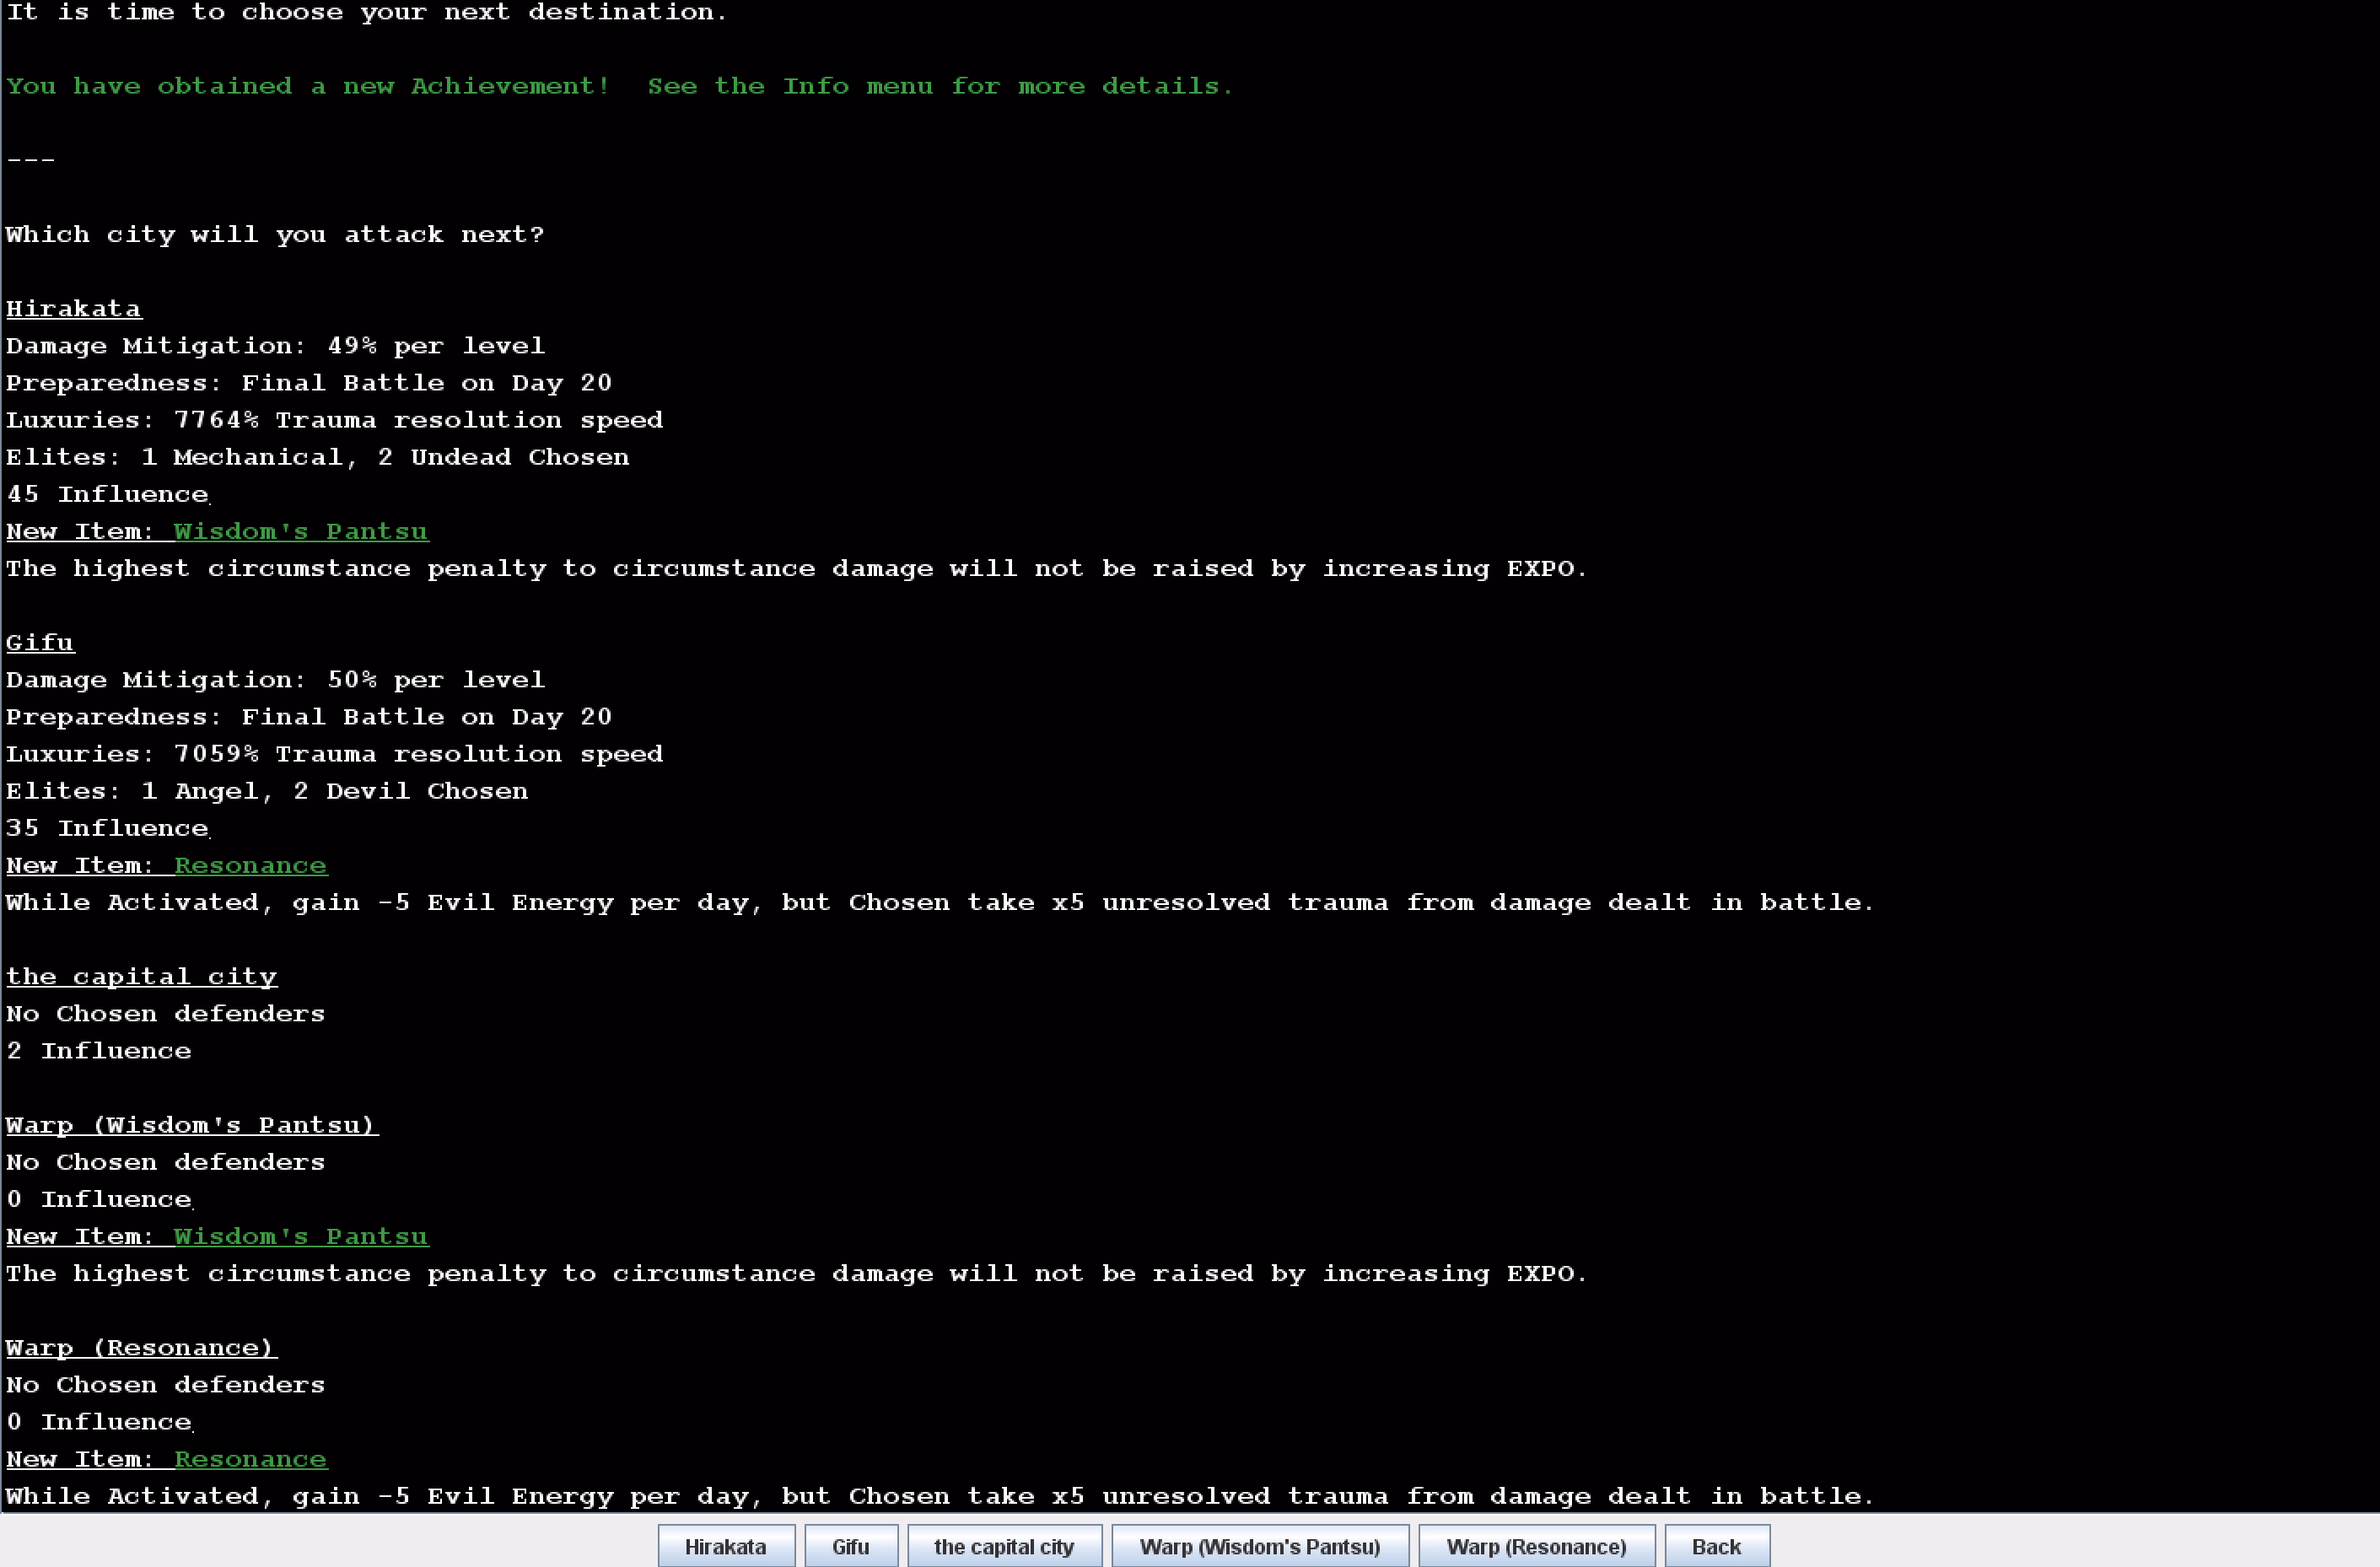Click the underlined Hirakata city heading

click(73, 309)
